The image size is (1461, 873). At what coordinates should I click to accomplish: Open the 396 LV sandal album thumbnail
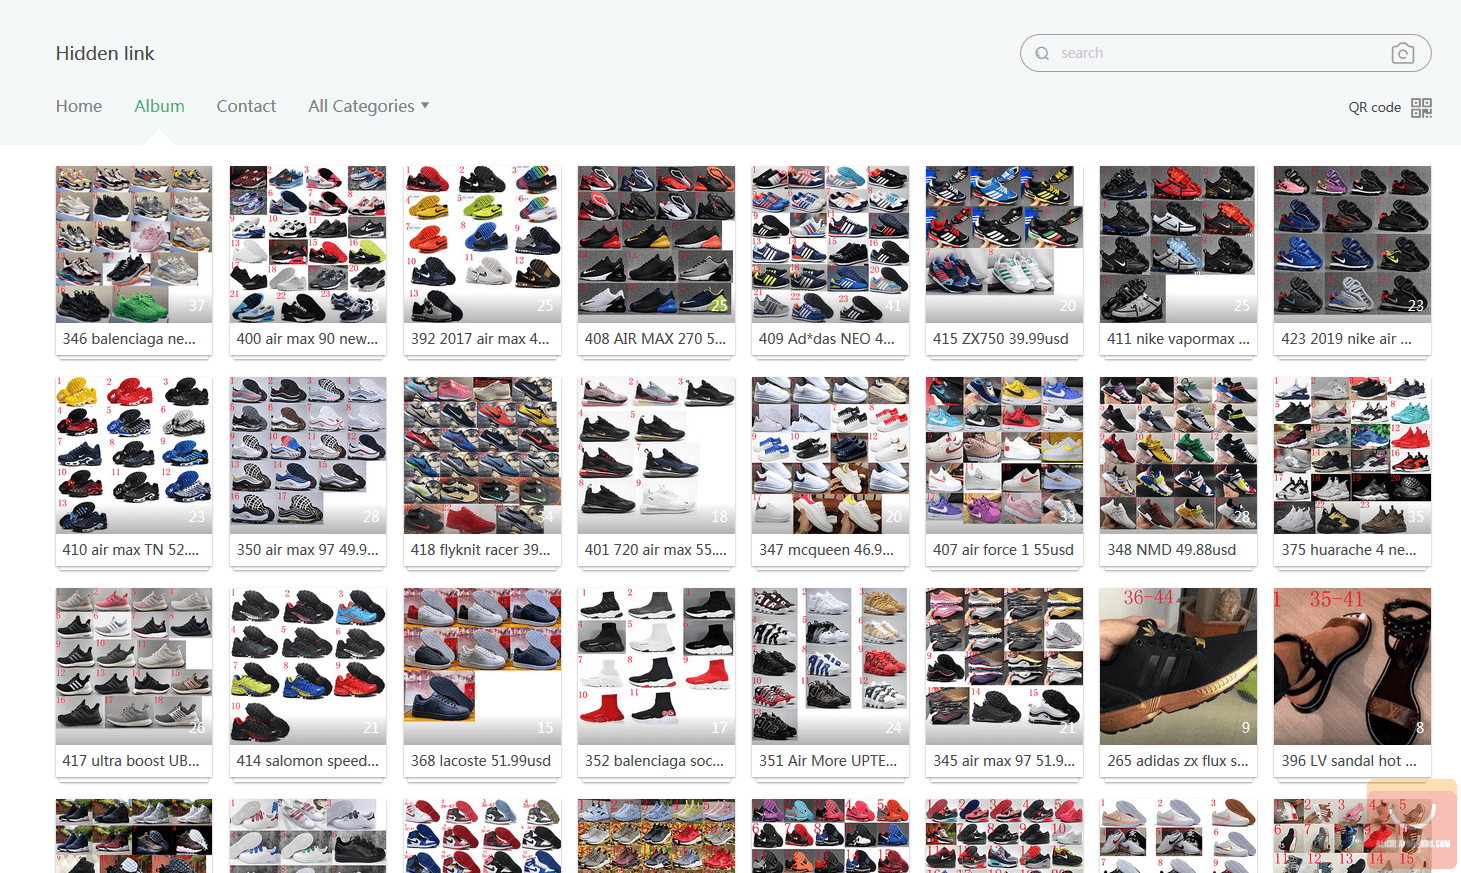1352,666
